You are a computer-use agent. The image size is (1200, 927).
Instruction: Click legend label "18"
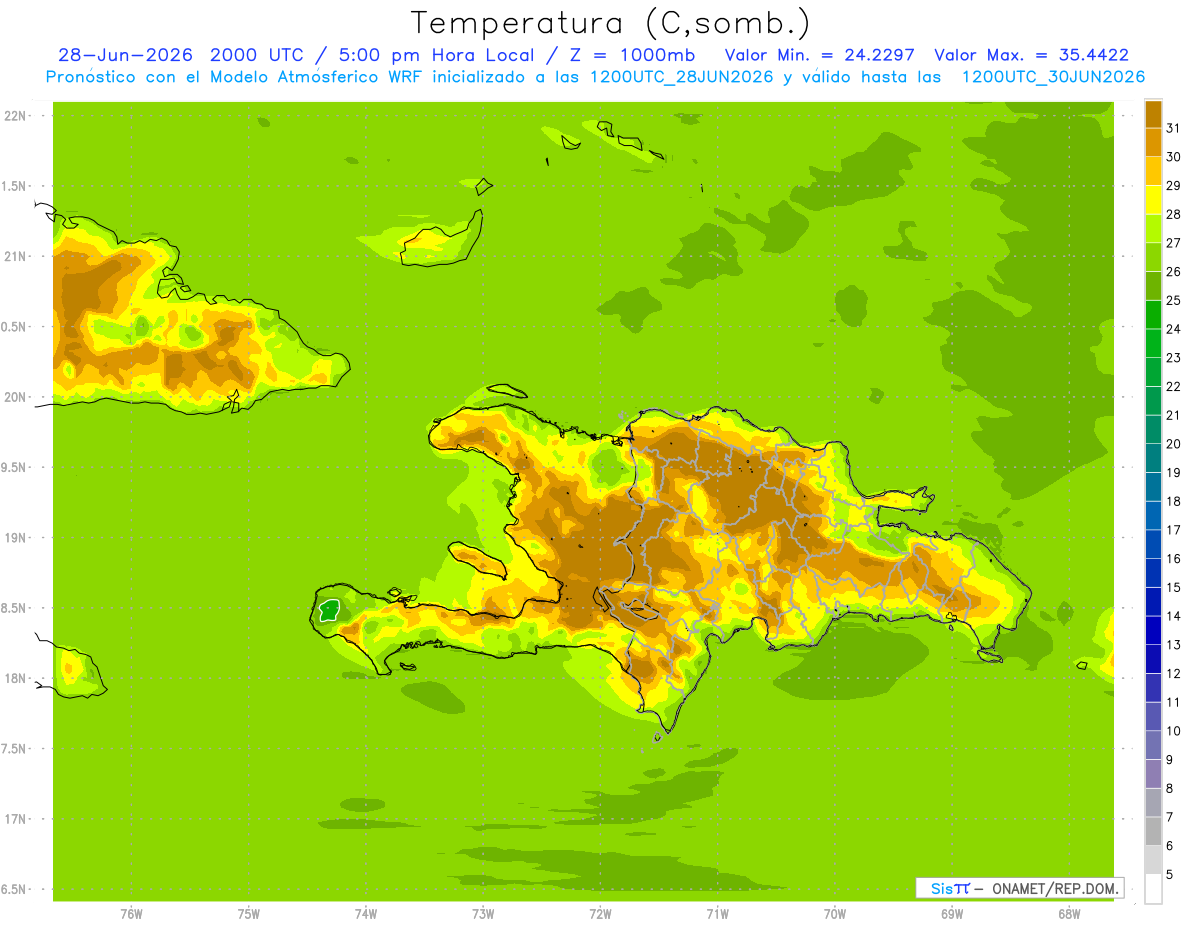click(x=1173, y=501)
